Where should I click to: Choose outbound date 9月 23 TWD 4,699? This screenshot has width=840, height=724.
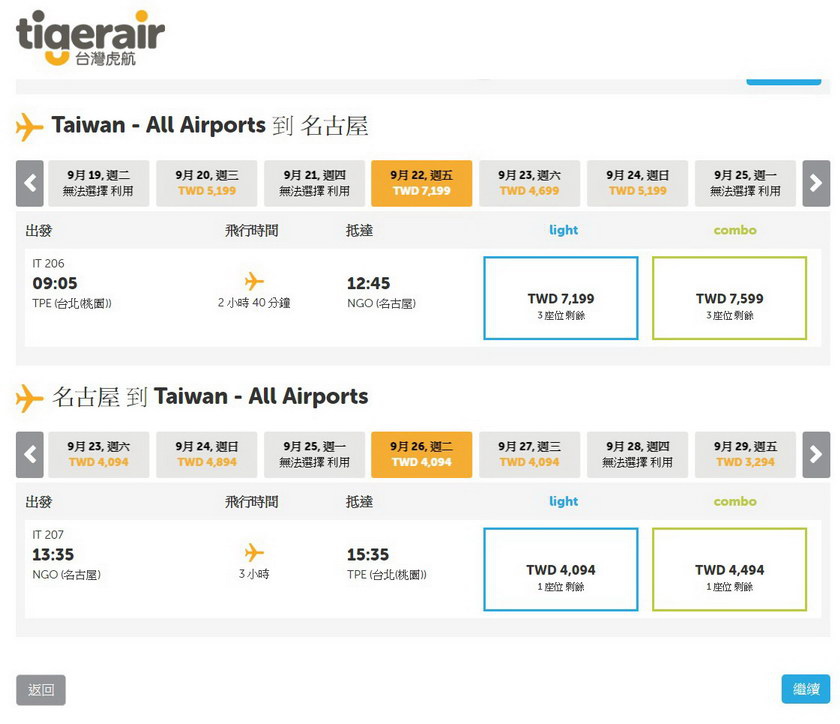pos(529,183)
